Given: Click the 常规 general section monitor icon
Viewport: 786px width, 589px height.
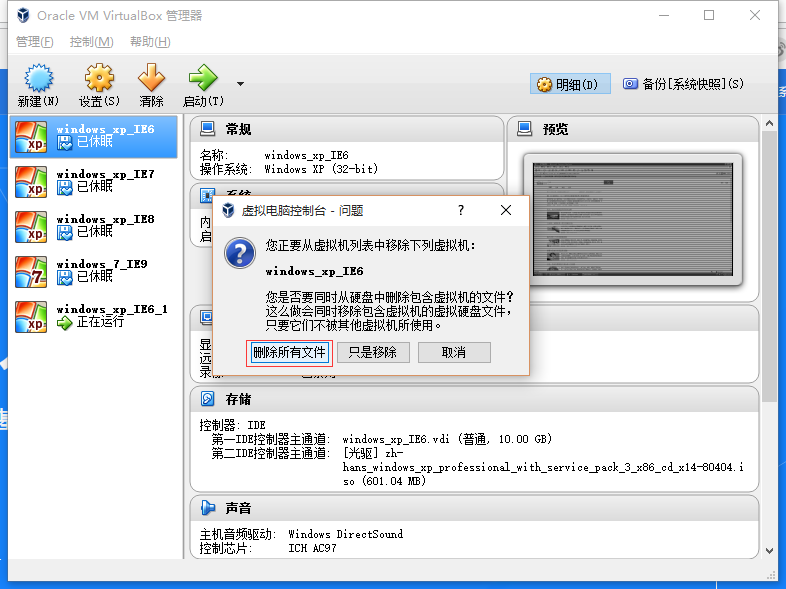Looking at the screenshot, I should [208, 129].
